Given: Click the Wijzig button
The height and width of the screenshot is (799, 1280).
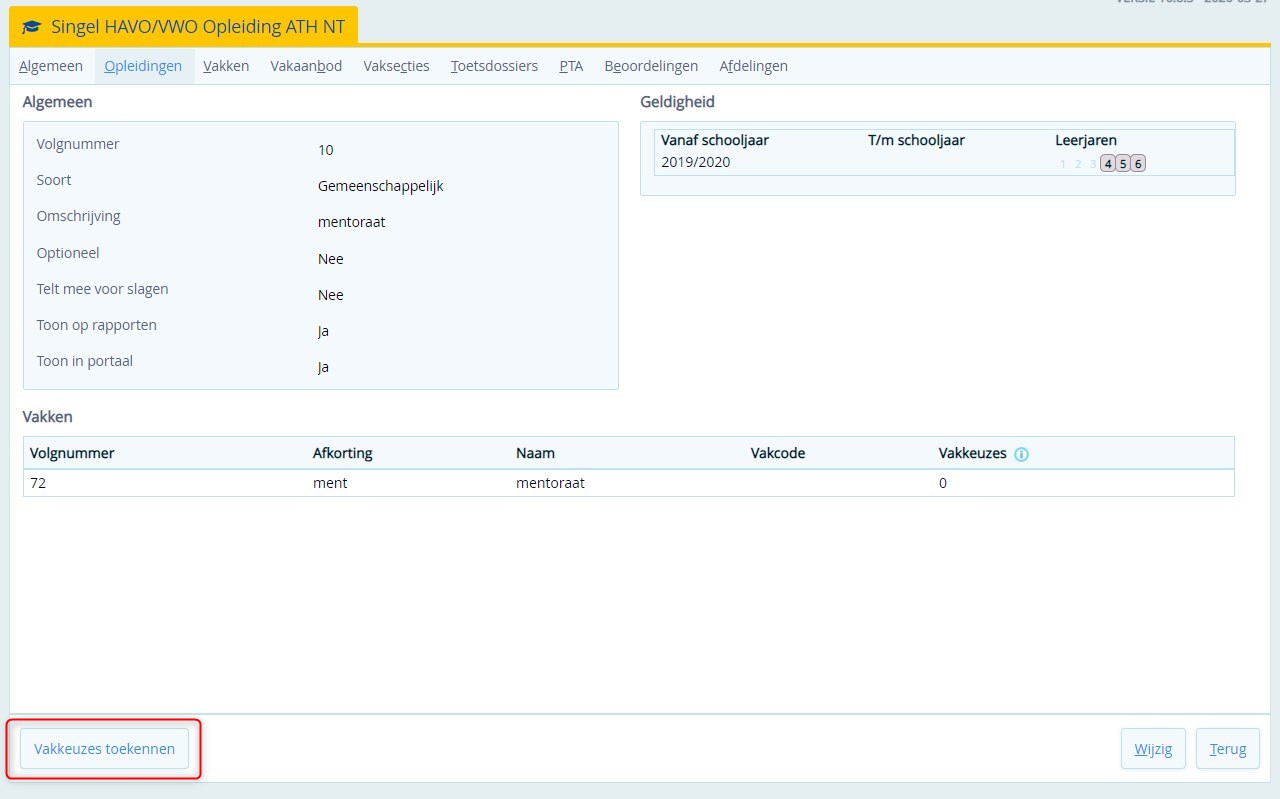Looking at the screenshot, I should click(x=1153, y=748).
